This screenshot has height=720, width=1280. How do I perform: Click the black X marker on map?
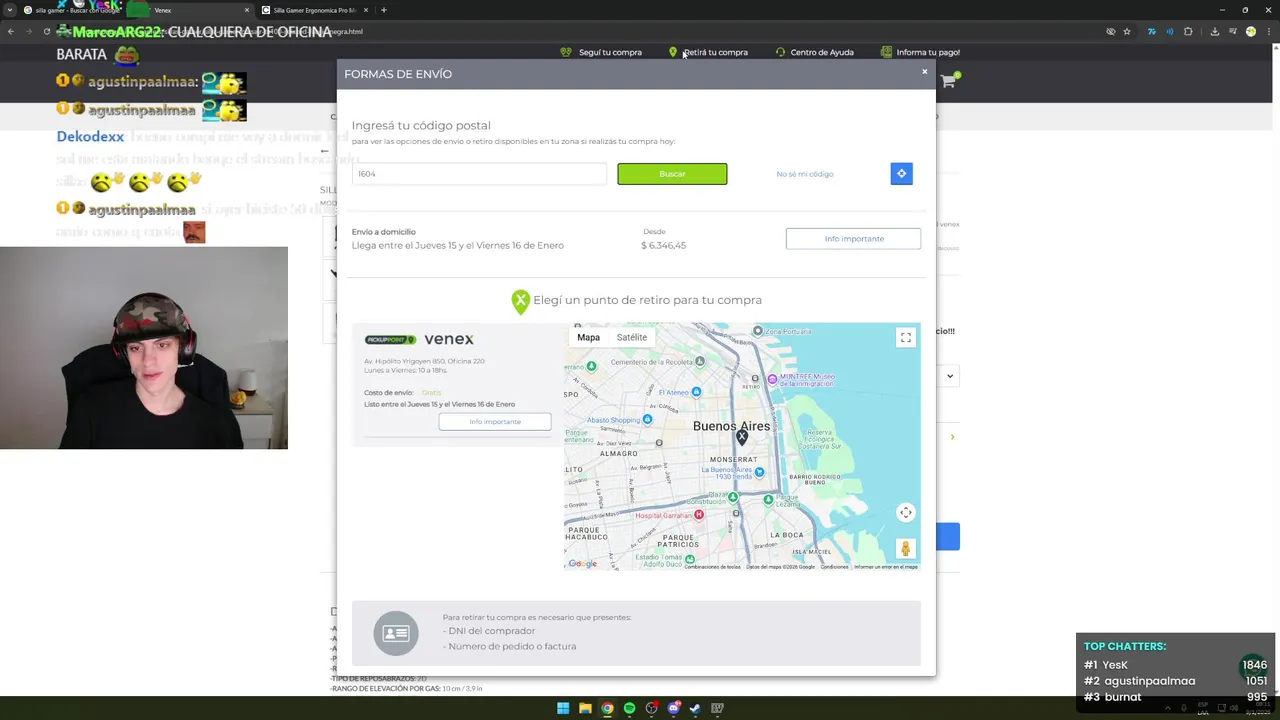(x=741, y=437)
